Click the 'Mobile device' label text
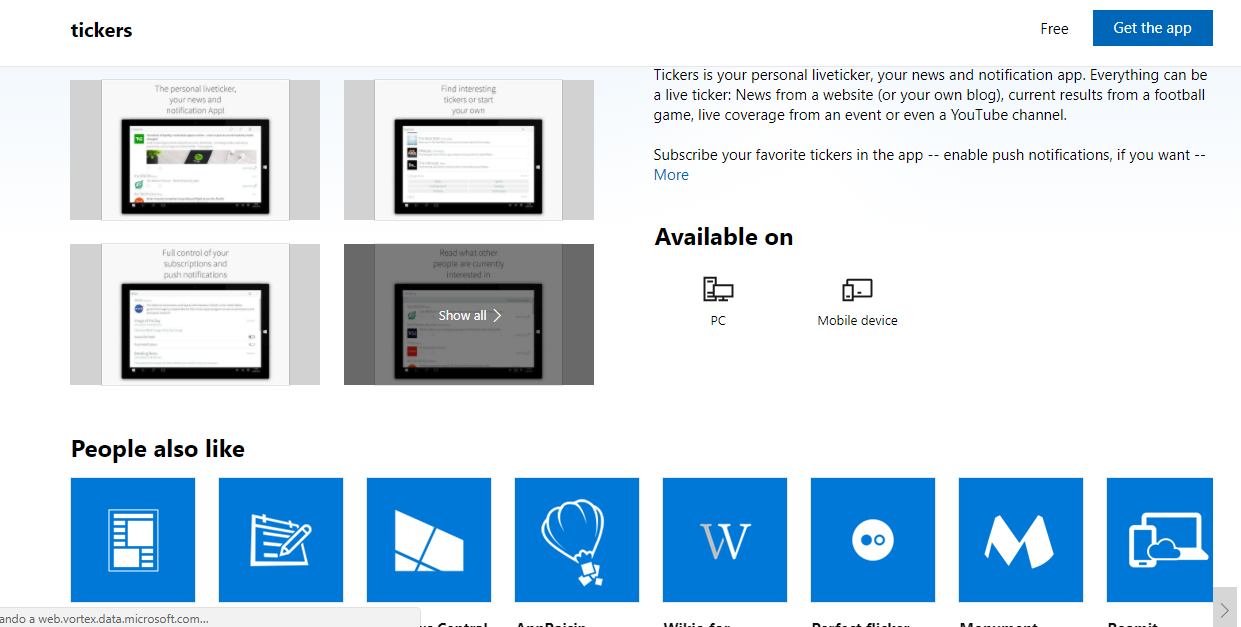 tap(857, 321)
